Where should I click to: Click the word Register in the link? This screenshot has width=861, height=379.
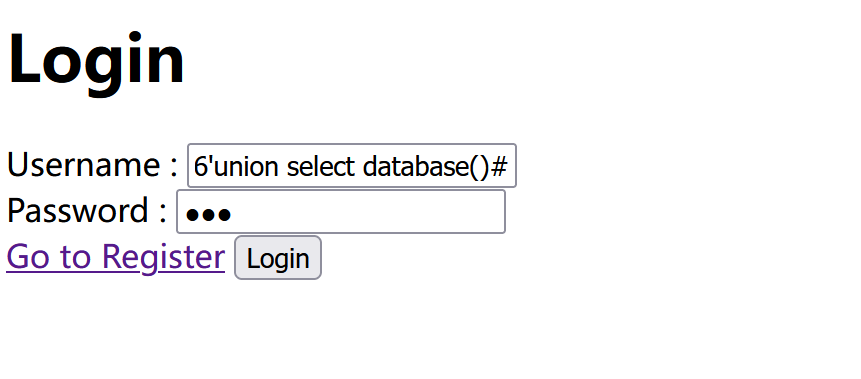pyautogui.click(x=164, y=257)
